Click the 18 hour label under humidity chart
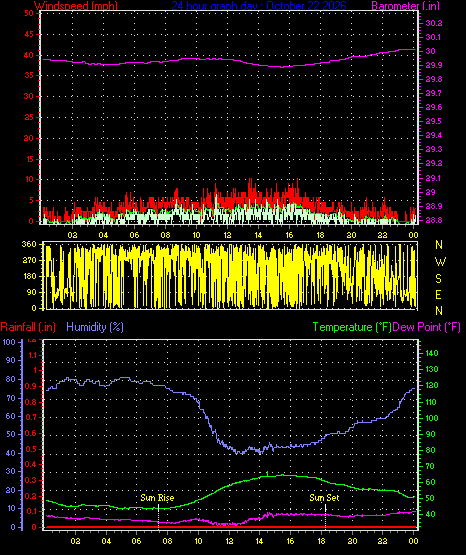The height and width of the screenshot is (555, 466). (322, 541)
